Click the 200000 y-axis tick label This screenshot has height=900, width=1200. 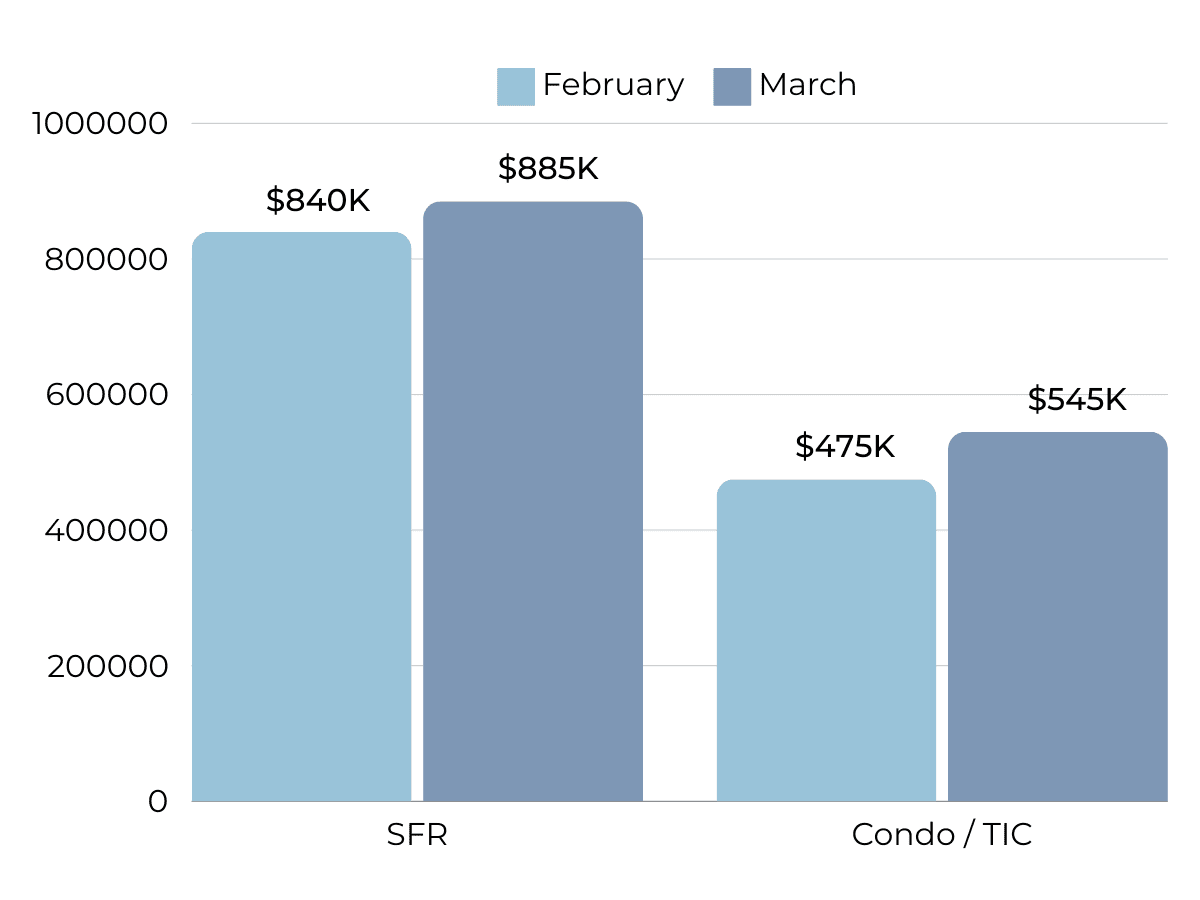(106, 666)
